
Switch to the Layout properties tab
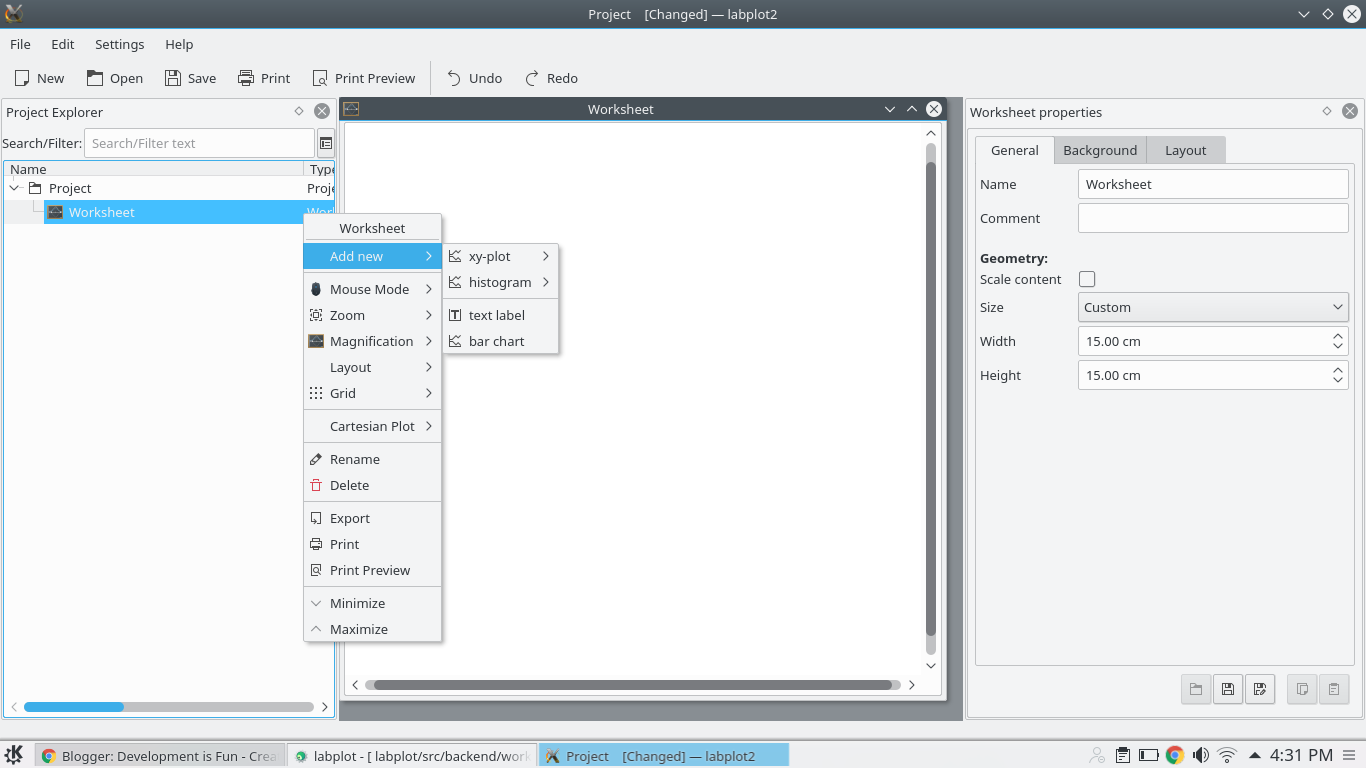(x=1186, y=150)
